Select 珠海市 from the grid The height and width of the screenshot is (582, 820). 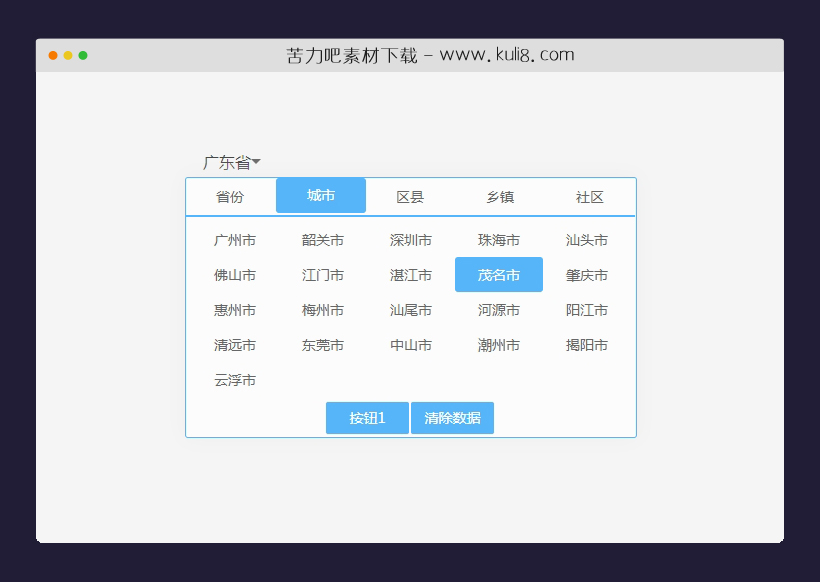pos(499,240)
